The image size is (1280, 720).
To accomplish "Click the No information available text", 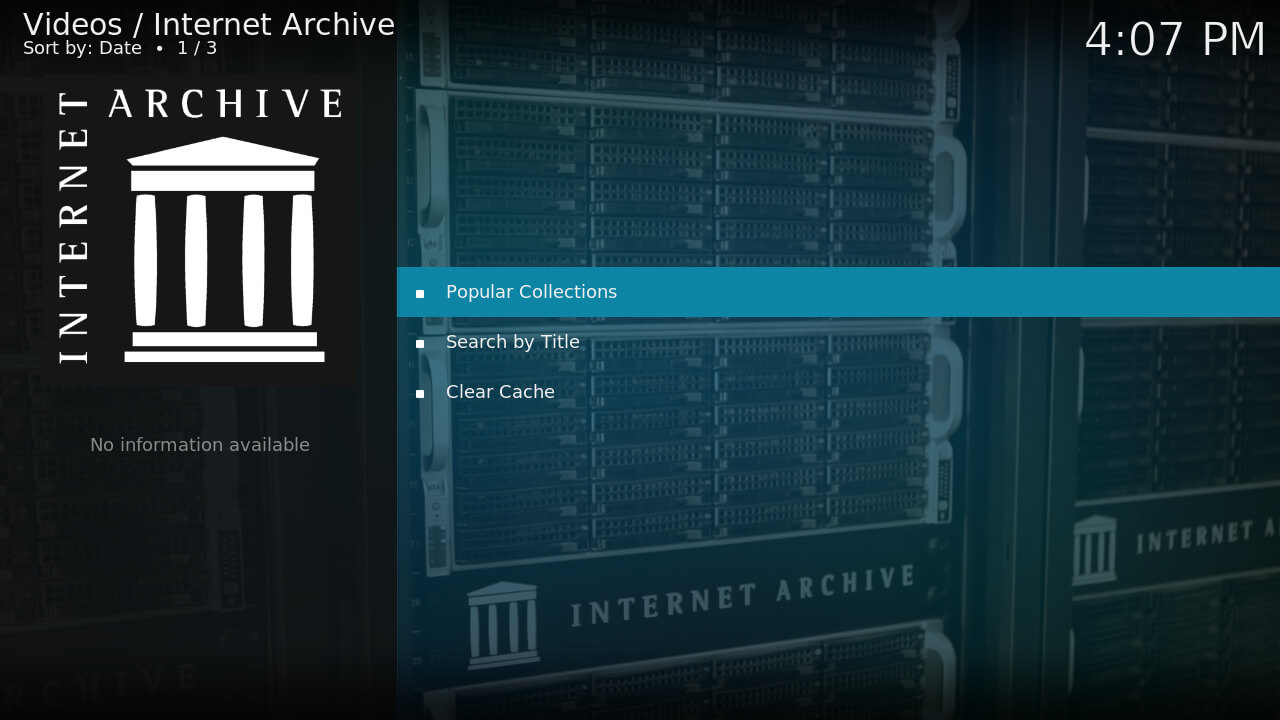I will coord(200,445).
